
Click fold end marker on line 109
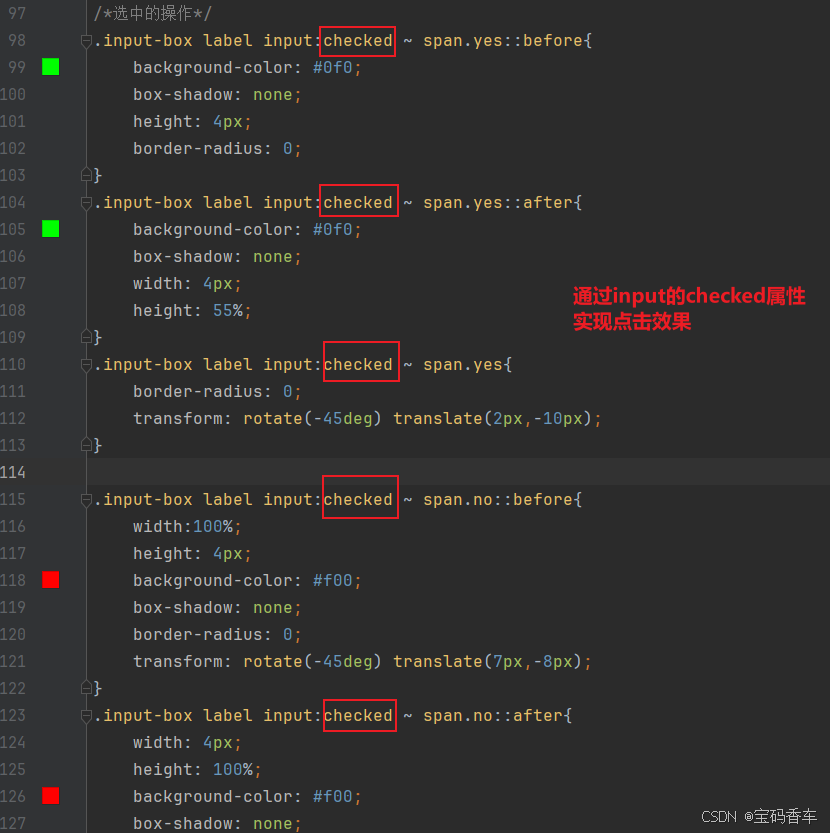point(86,337)
